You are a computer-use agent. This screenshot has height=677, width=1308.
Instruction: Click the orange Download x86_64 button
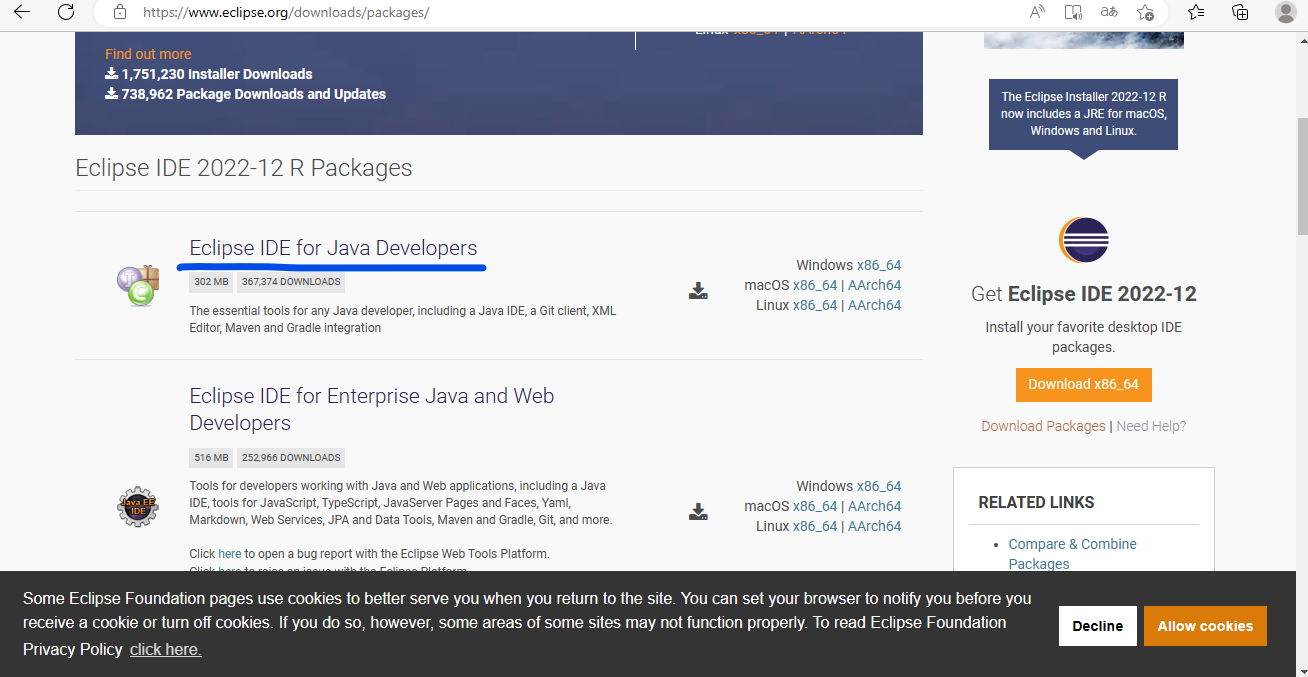1084,385
